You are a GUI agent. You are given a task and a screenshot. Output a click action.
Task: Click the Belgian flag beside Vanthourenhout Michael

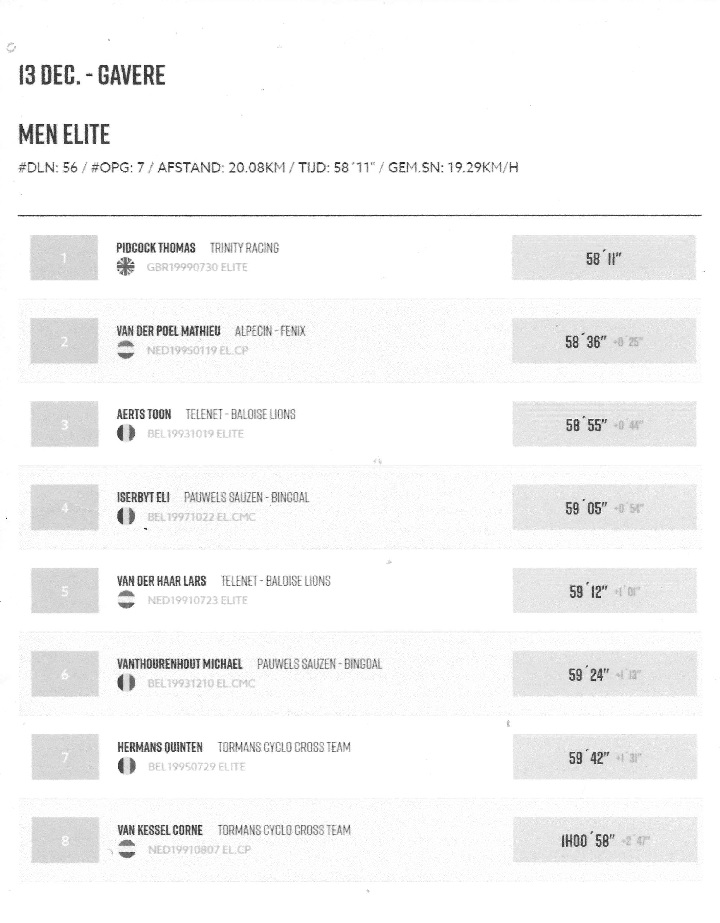tap(126, 683)
